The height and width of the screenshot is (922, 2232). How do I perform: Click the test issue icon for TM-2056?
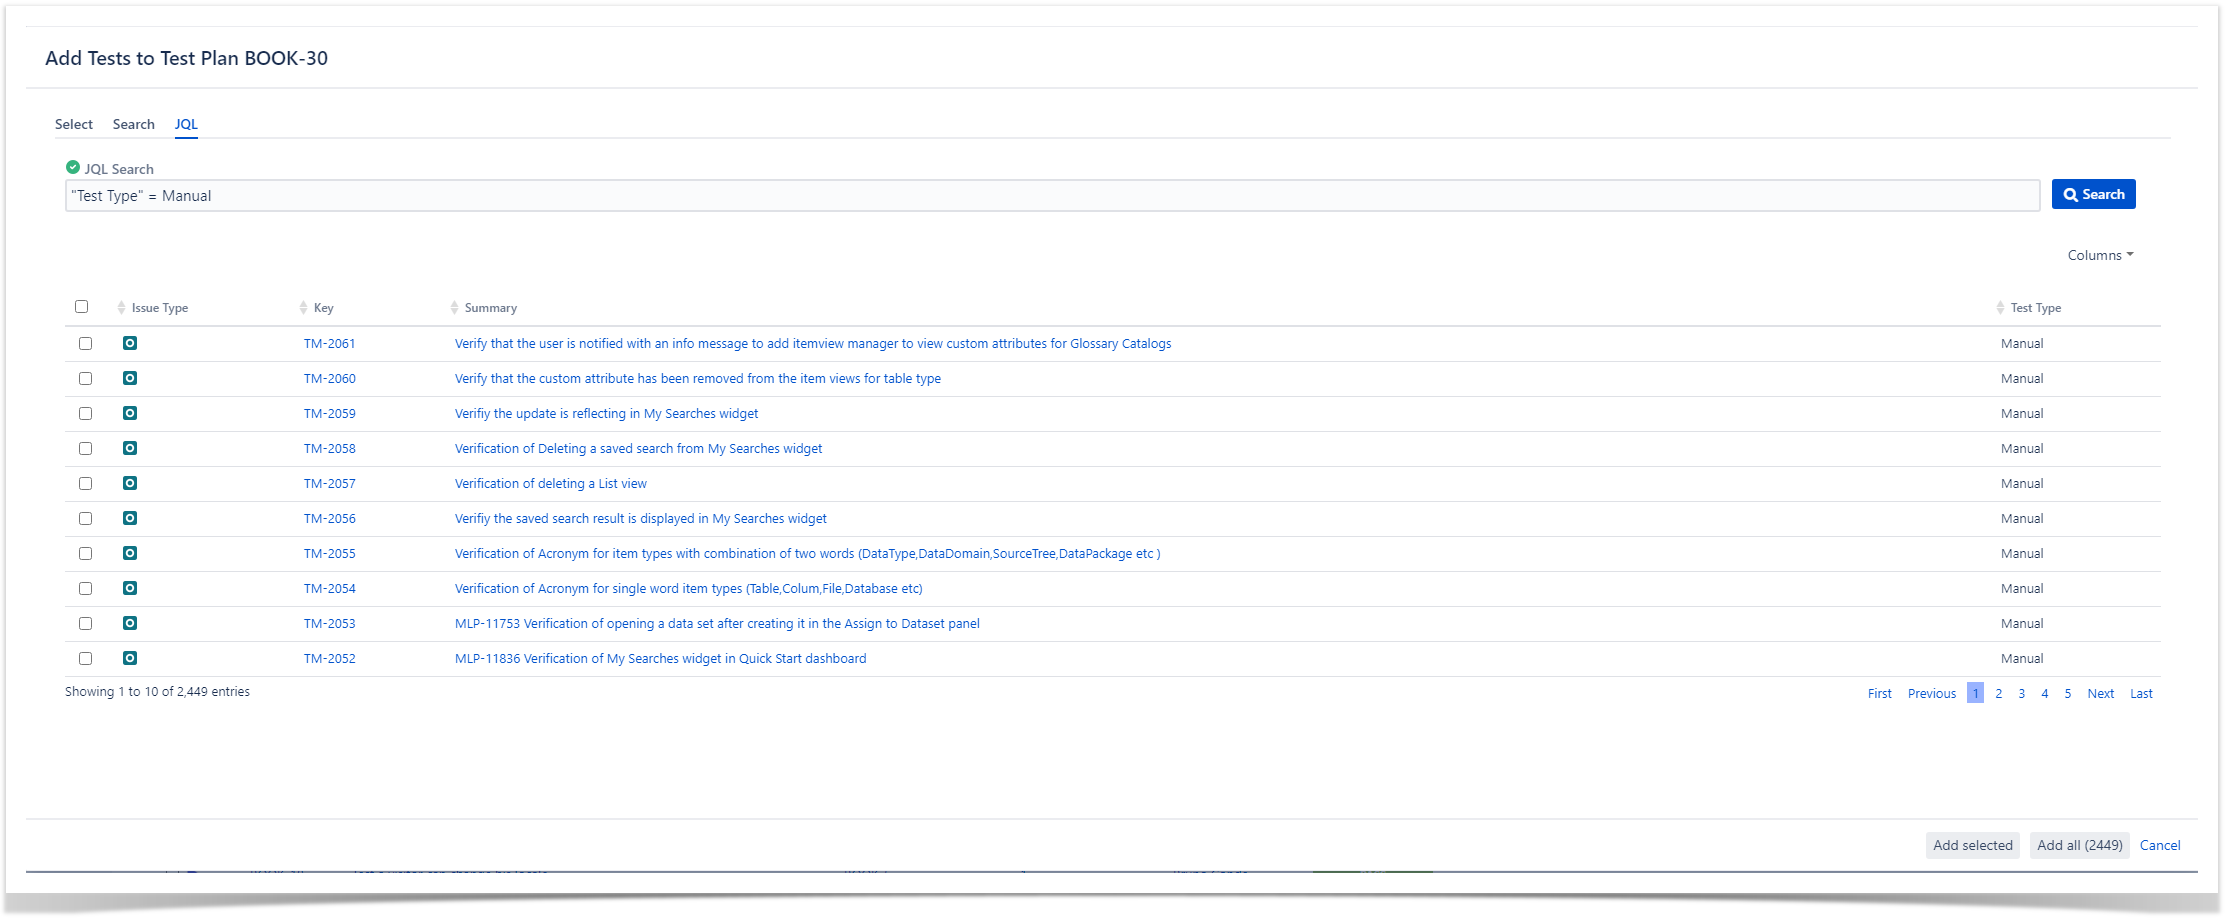coord(130,518)
